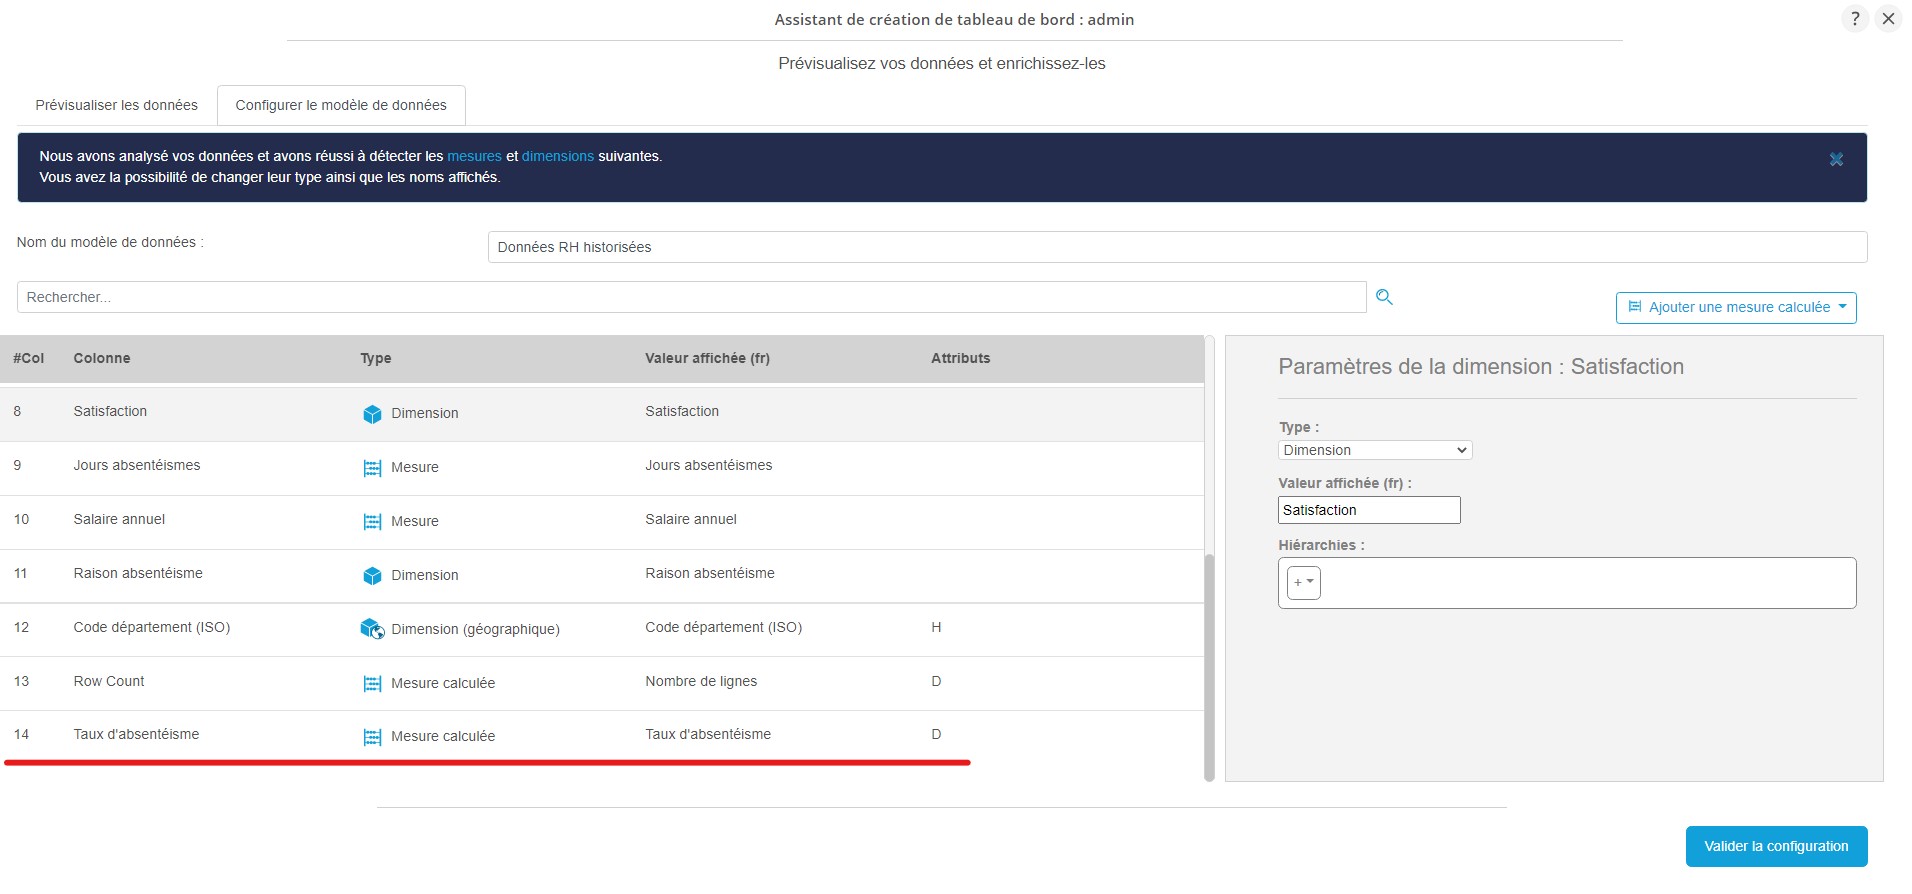
Task: Expand the Ajouter une mesure calculée dropdown
Action: [x=1735, y=308]
